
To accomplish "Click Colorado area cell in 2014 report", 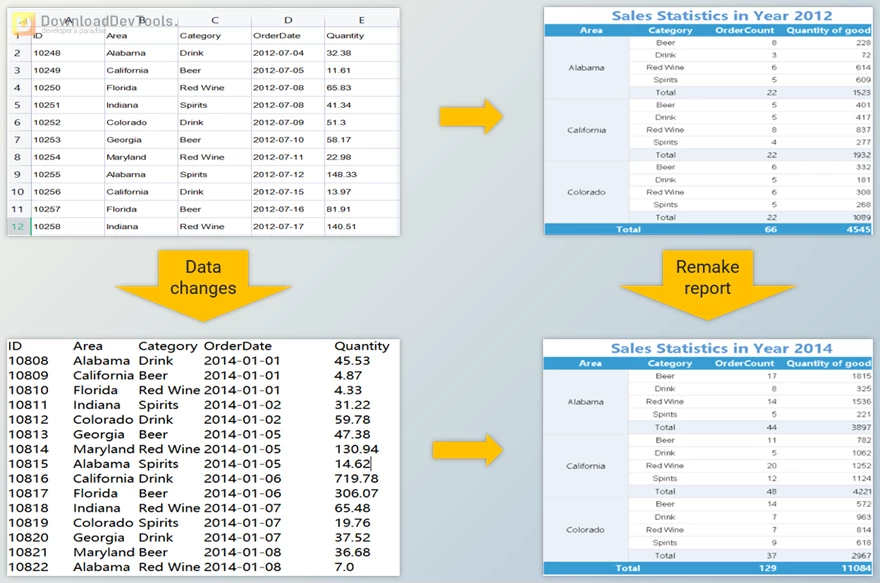I will 585,529.
